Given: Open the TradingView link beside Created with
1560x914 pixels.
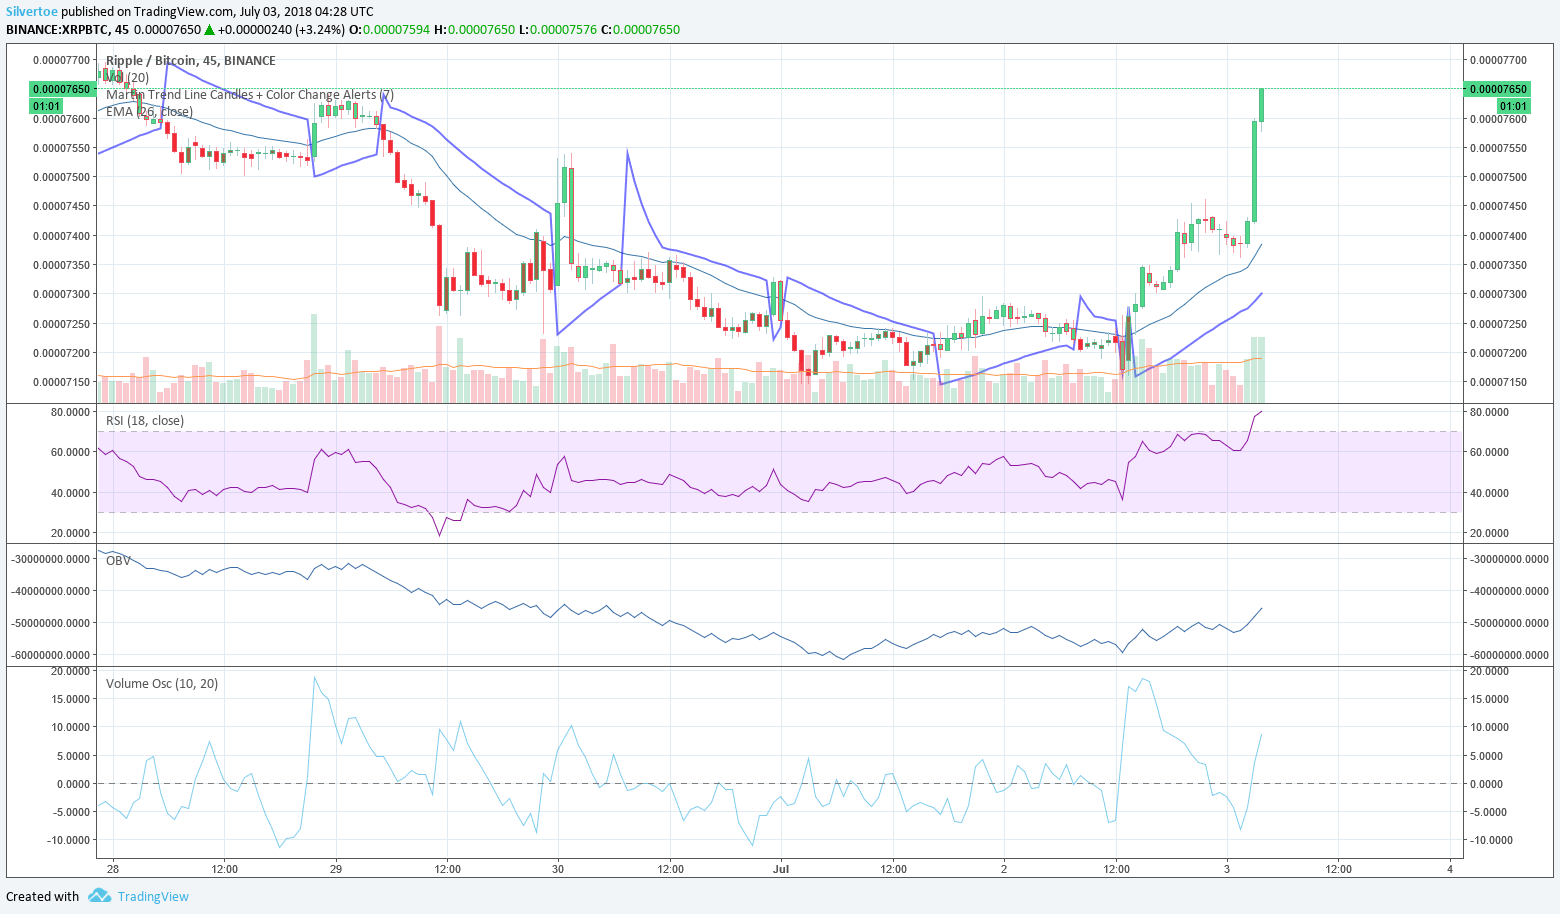Looking at the screenshot, I should 153,897.
